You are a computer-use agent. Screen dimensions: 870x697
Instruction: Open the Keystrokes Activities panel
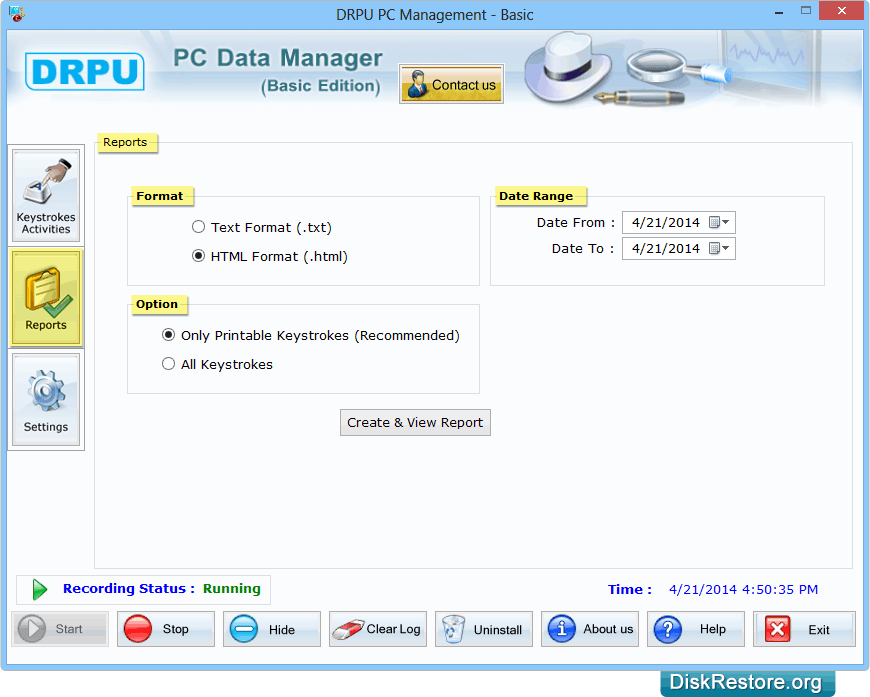click(x=46, y=195)
